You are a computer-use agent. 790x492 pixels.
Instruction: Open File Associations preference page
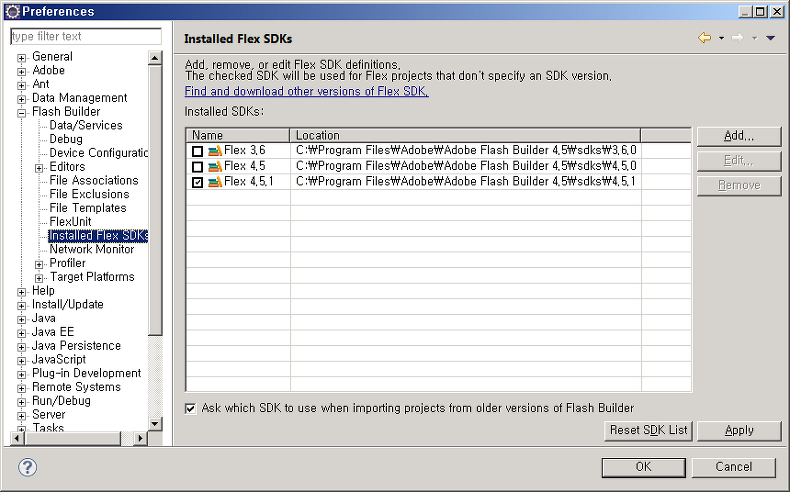(94, 180)
